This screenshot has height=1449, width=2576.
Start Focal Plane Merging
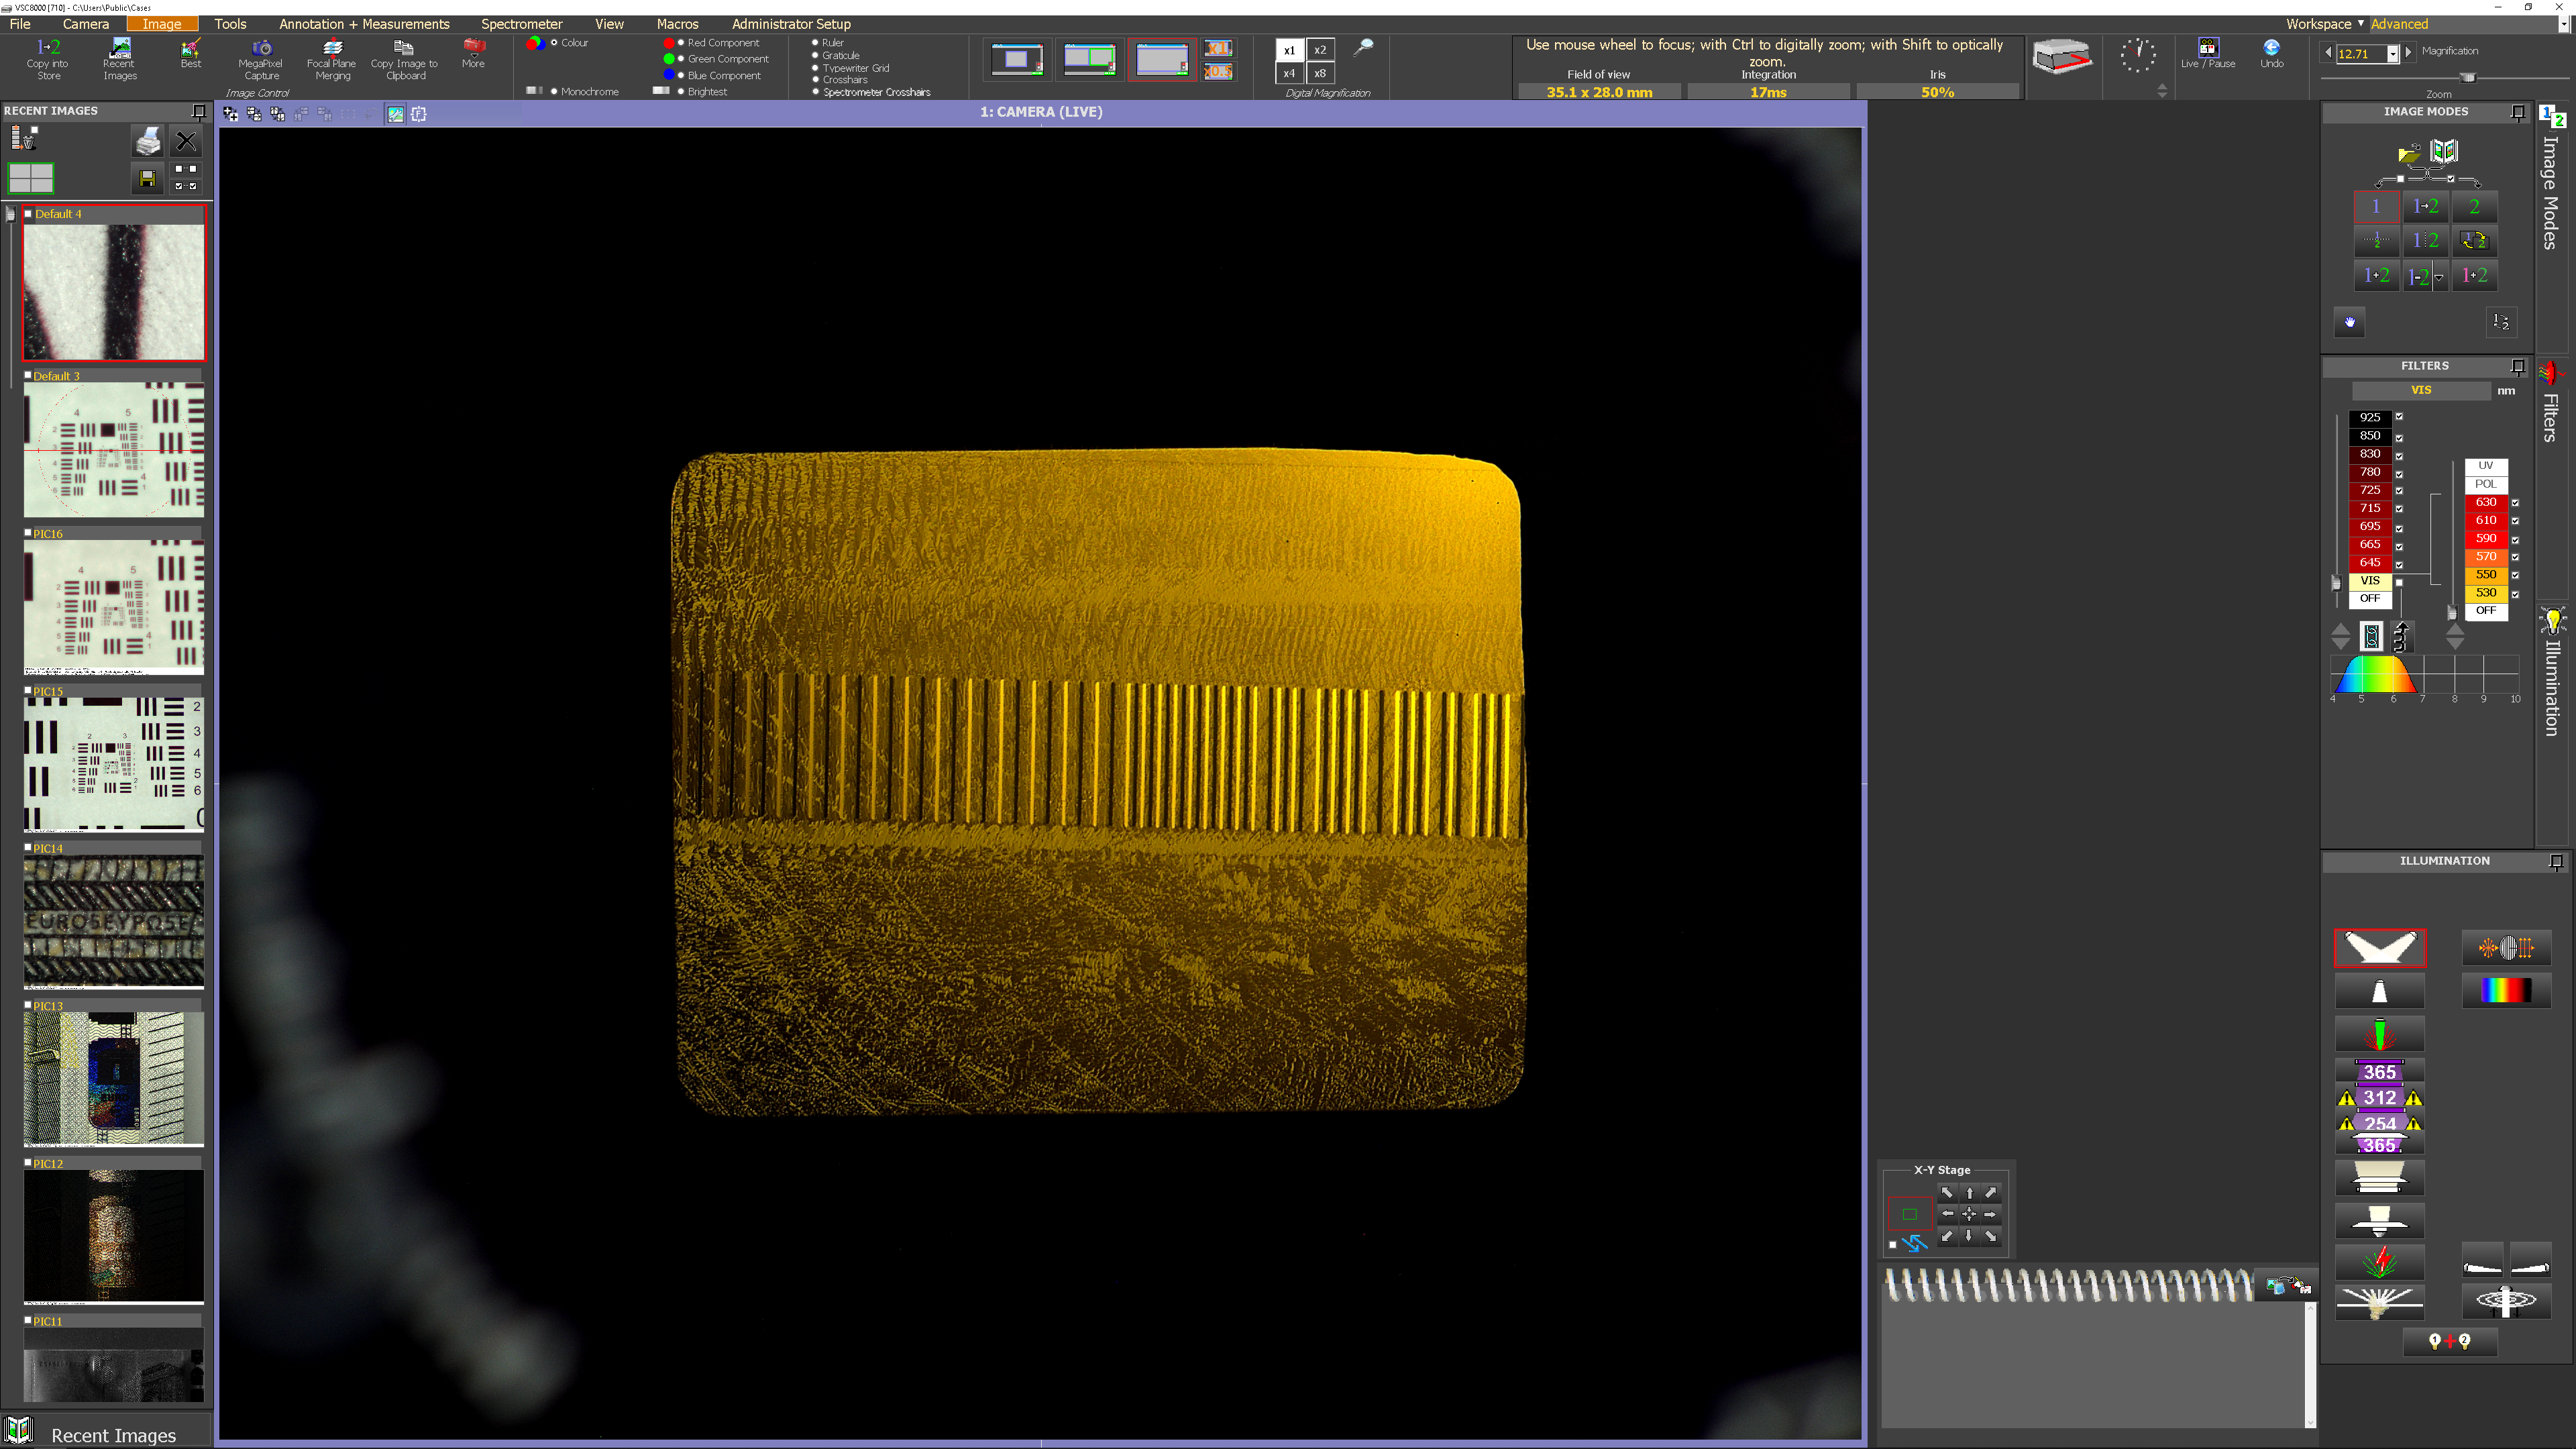click(332, 48)
